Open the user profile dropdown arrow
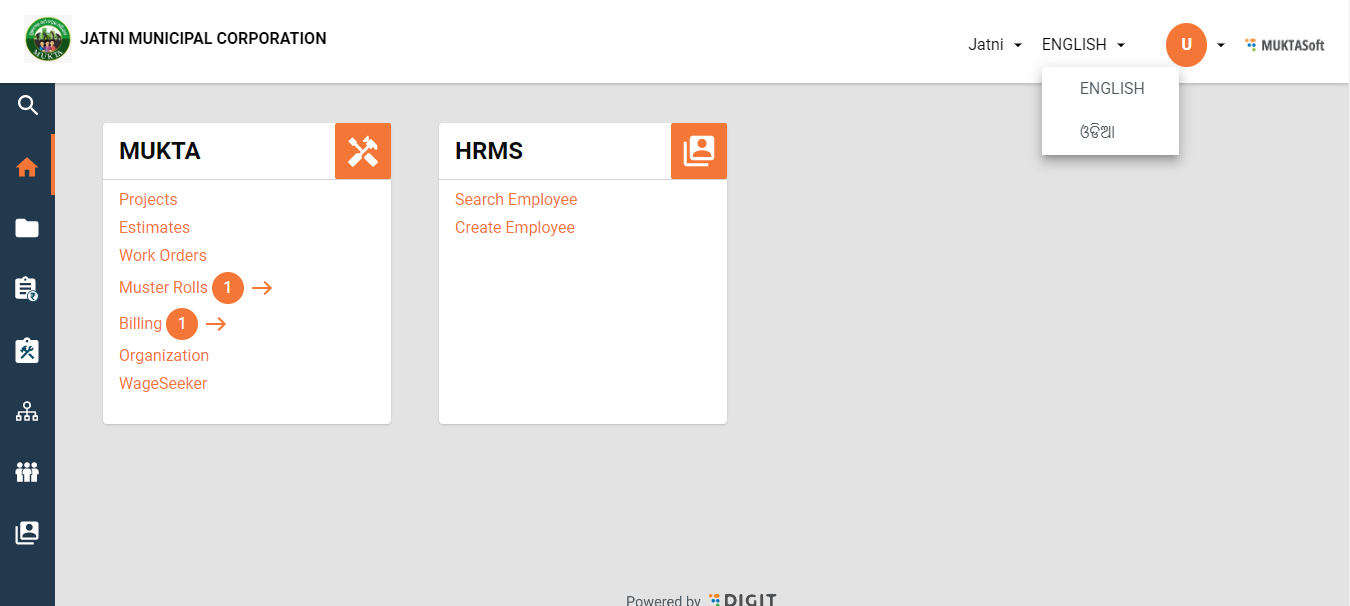The height and width of the screenshot is (606, 1350). (x=1221, y=45)
